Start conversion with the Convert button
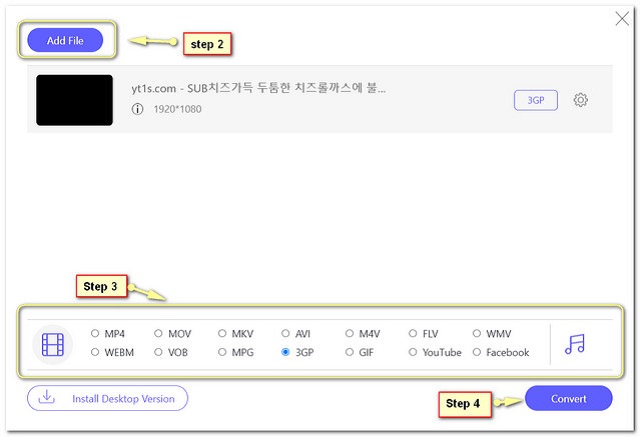The height and width of the screenshot is (437, 640). tap(569, 398)
